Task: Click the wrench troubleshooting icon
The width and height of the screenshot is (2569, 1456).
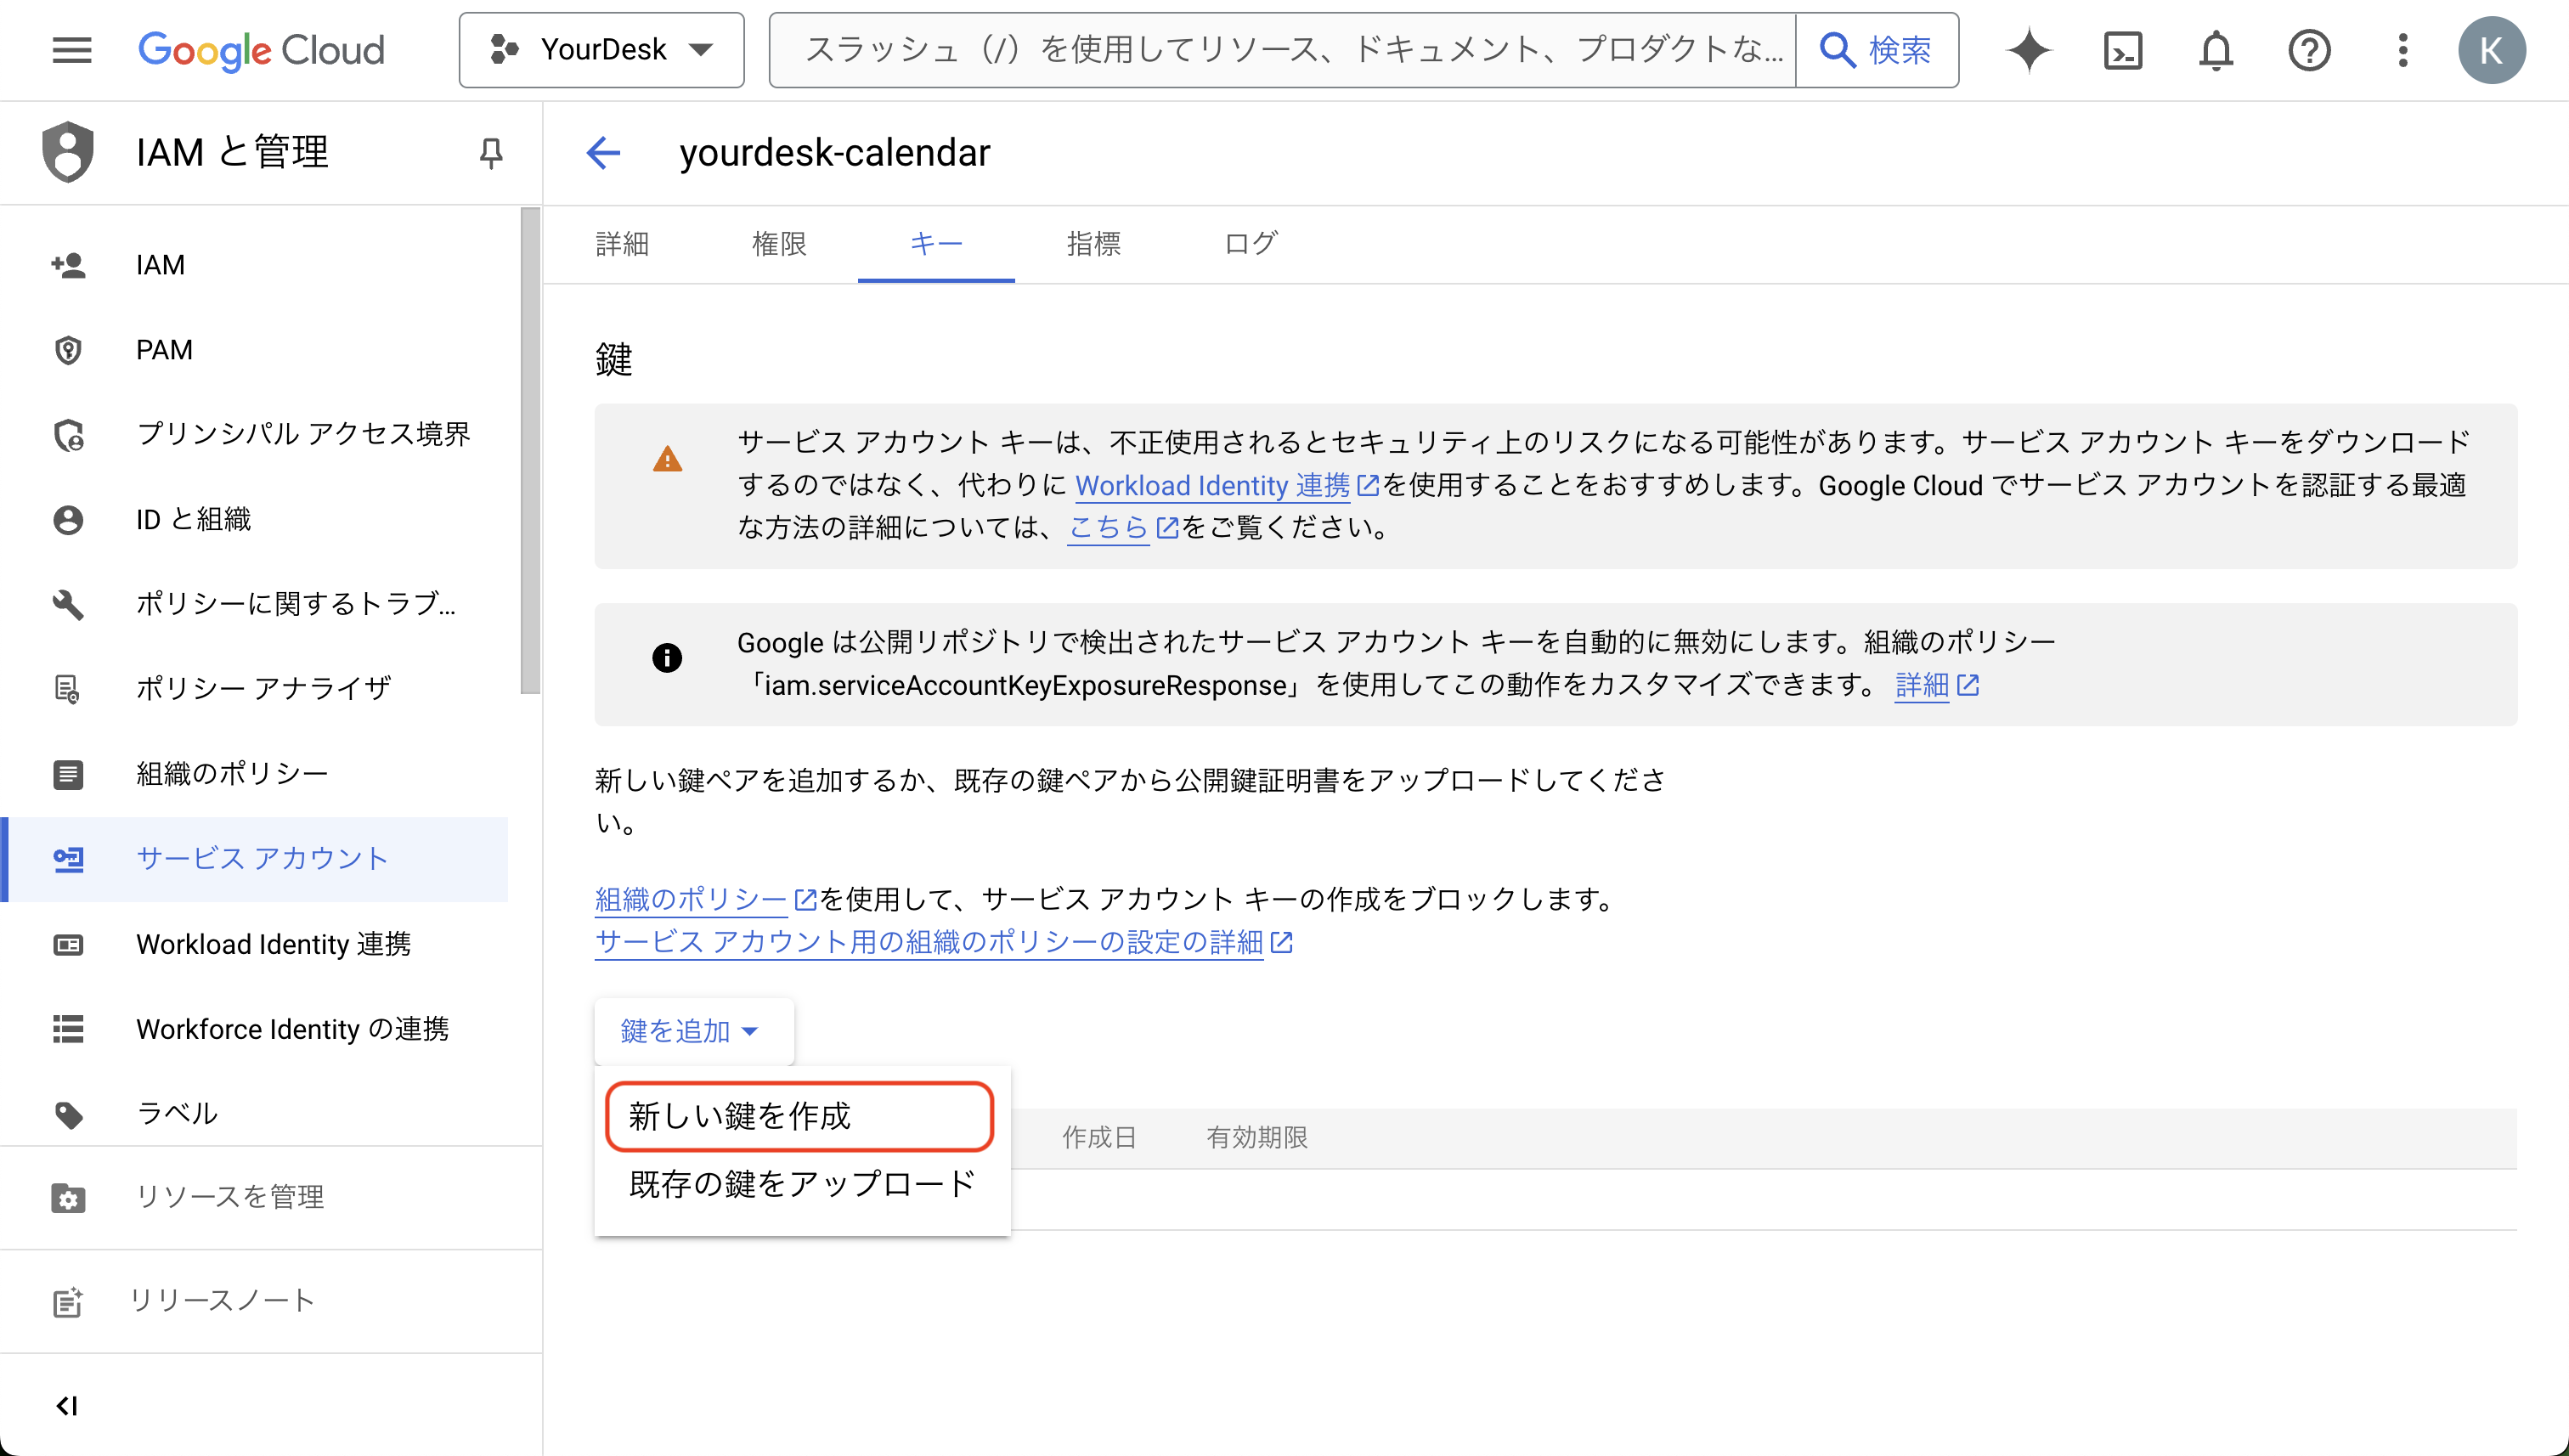Action: 68,605
